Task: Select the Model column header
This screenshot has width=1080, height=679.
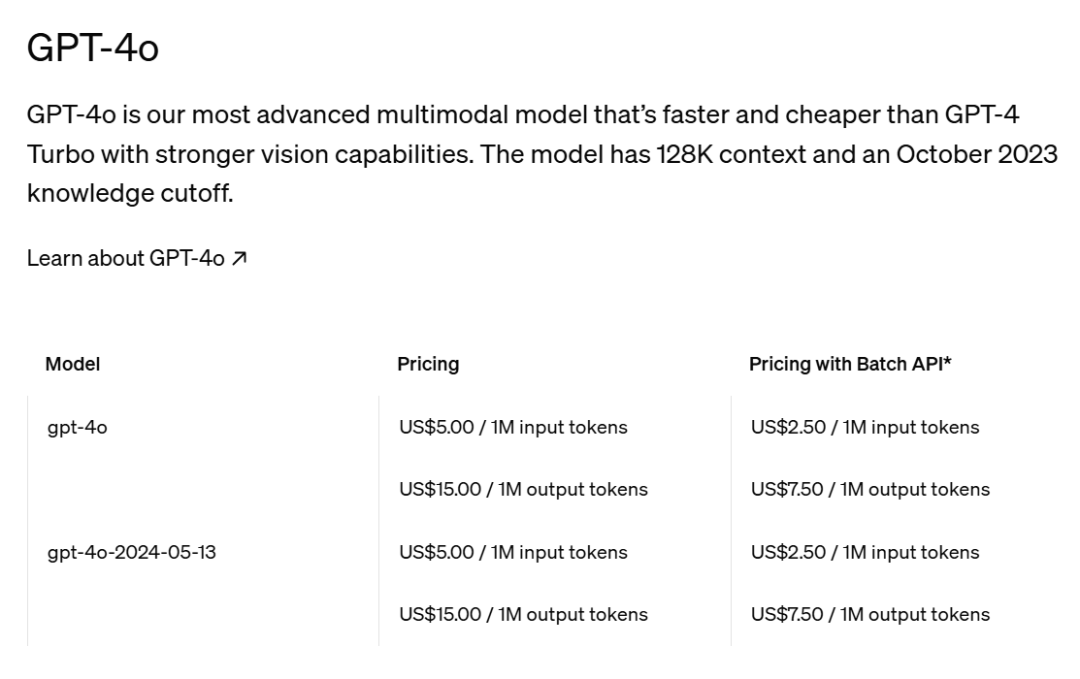Action: pos(73,365)
